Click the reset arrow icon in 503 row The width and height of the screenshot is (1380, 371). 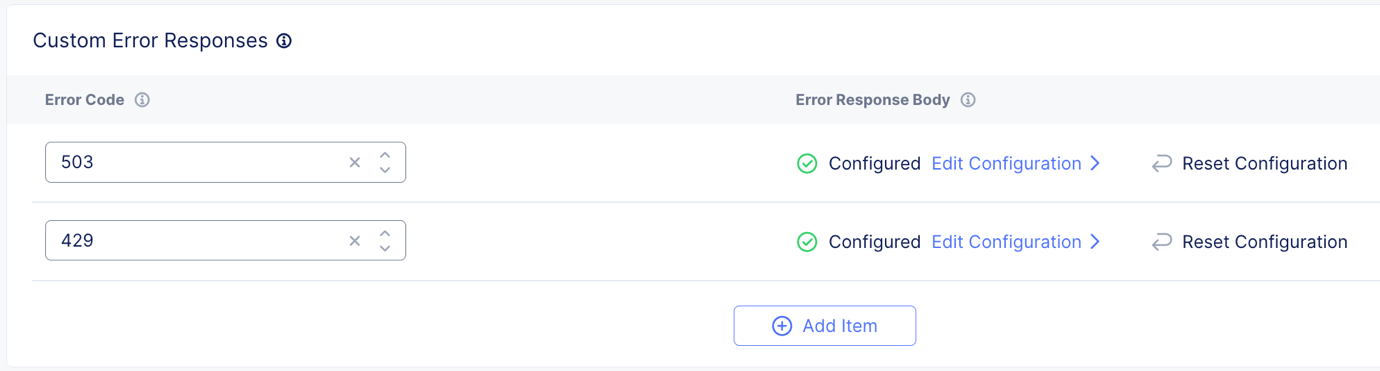tap(1161, 163)
